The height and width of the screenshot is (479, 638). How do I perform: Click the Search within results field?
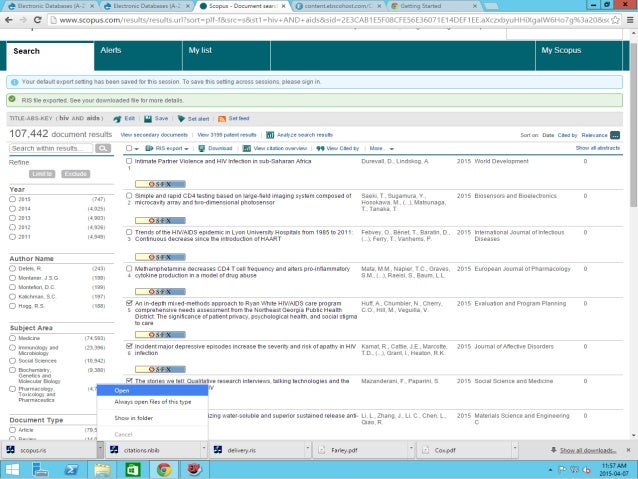(x=51, y=148)
